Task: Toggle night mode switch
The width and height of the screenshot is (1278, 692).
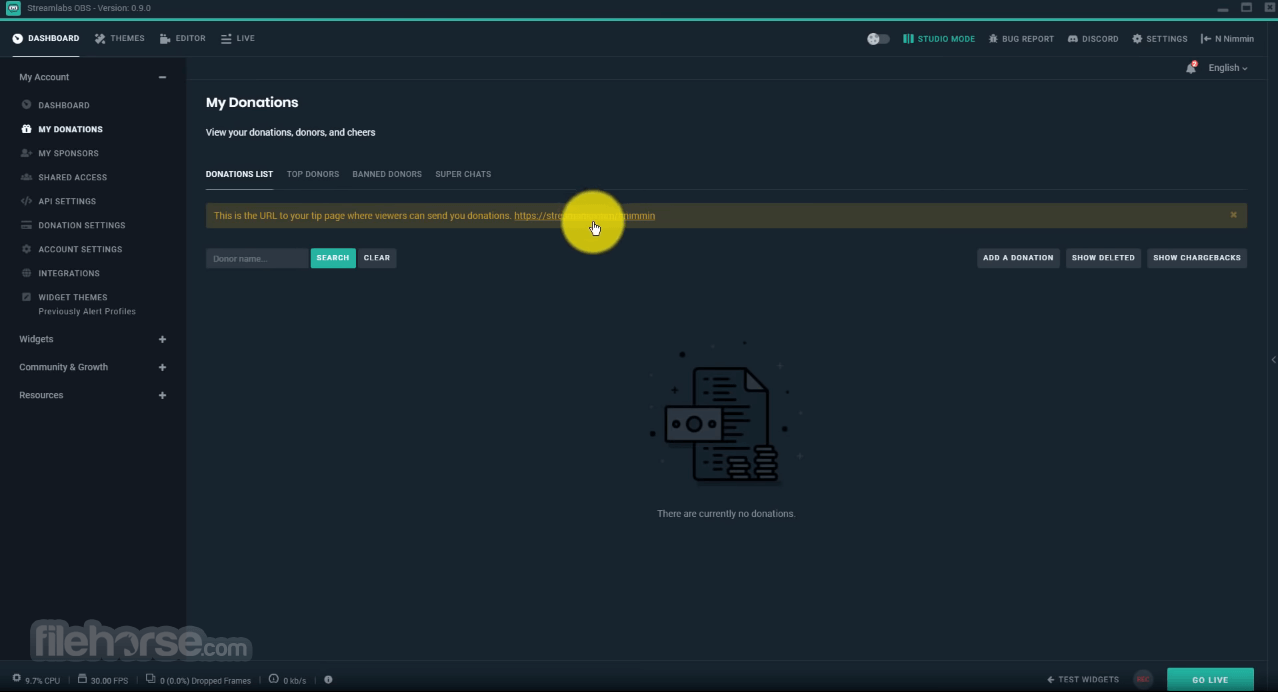Action: (878, 39)
